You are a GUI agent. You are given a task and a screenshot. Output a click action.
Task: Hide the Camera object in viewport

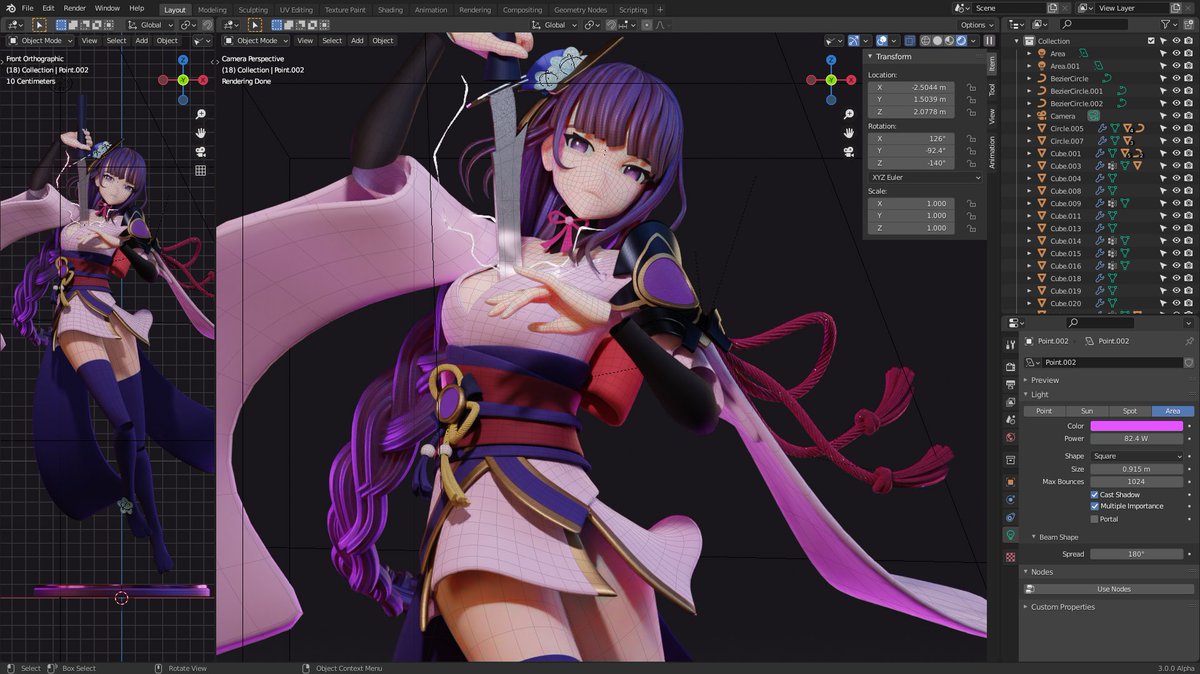click(x=1176, y=116)
